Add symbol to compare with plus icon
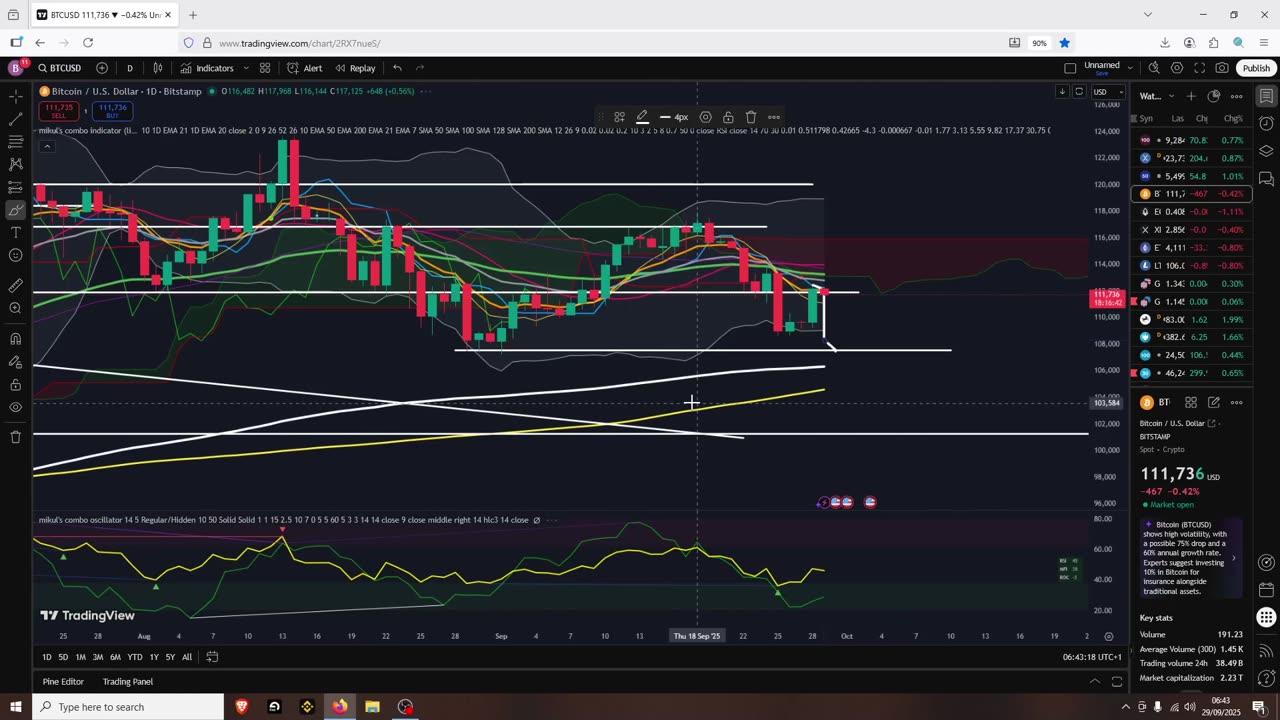This screenshot has width=1280, height=720. 102,68
